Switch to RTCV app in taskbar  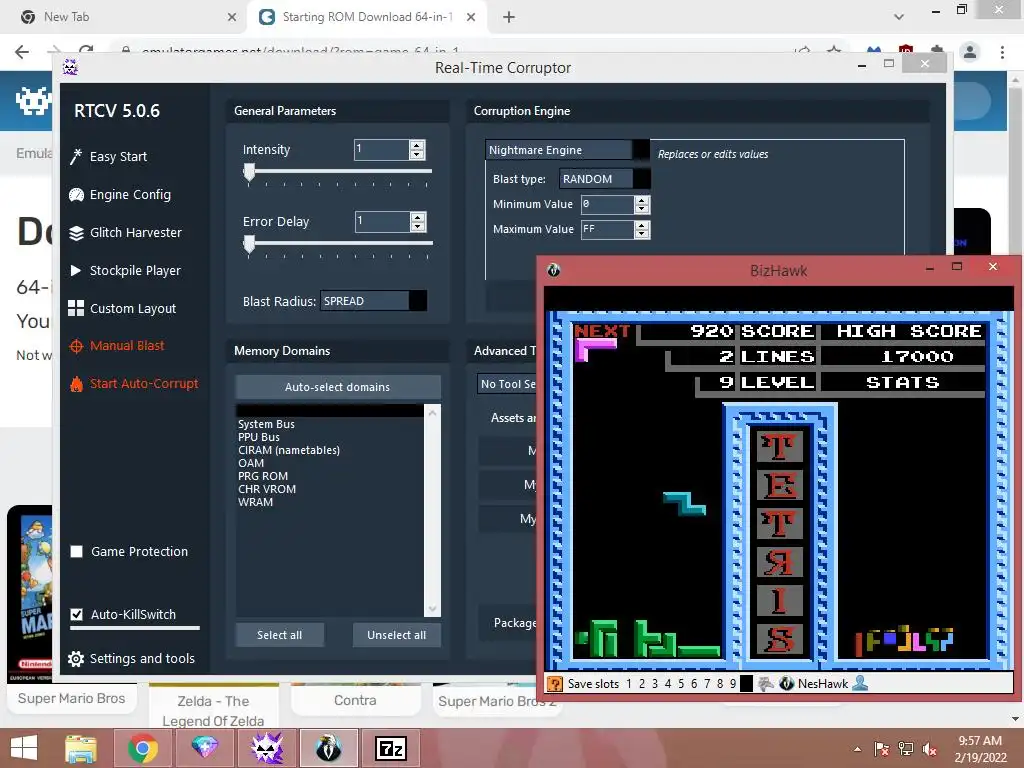tap(266, 748)
